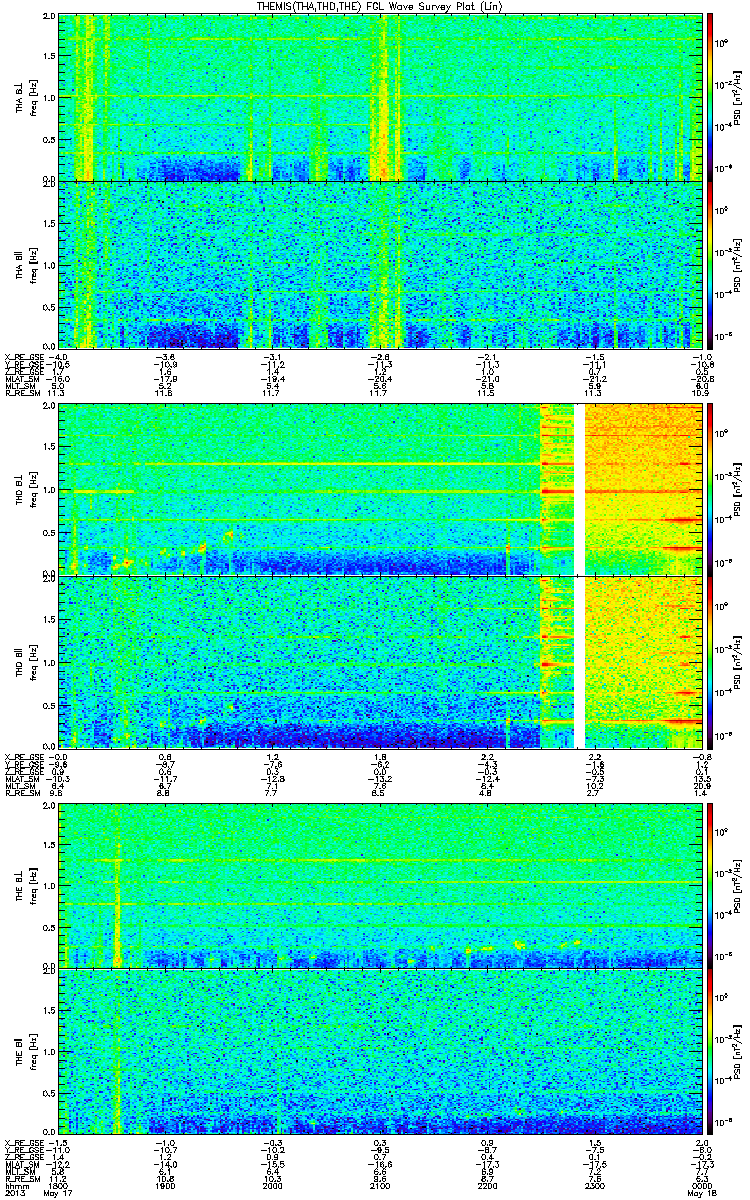This screenshot has height=1200, width=750.
Task: Click the PSD color bar beside THE B⊥
Action: pos(711,884)
